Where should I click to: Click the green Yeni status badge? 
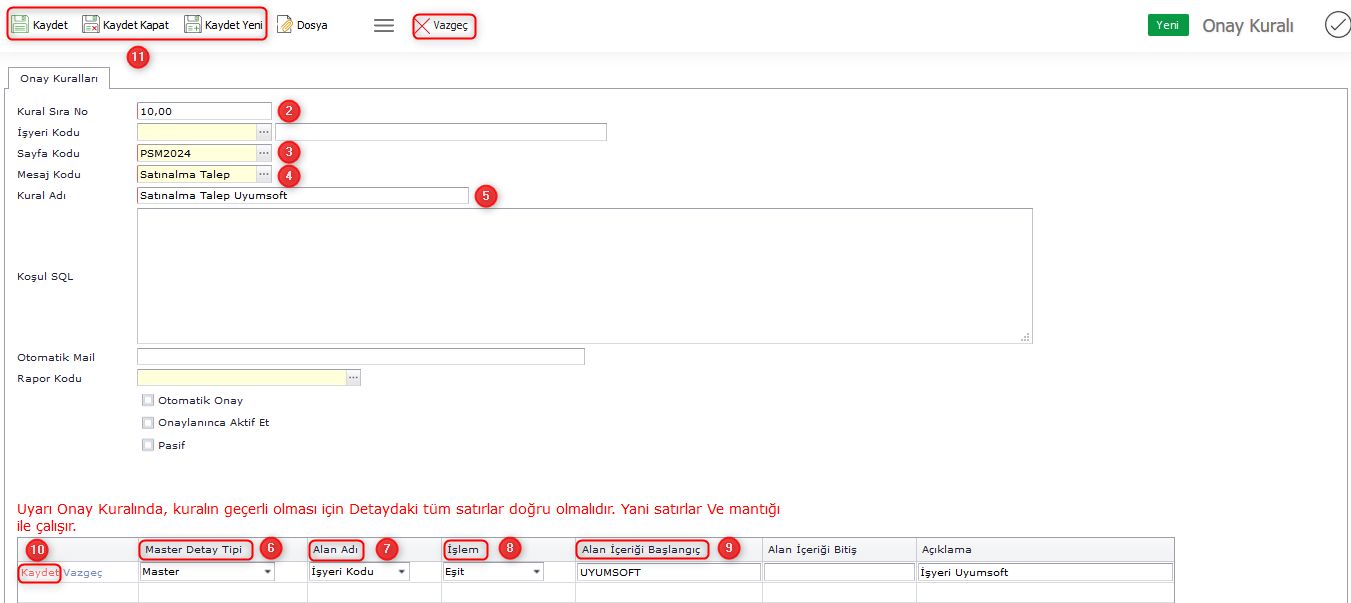click(x=1167, y=25)
